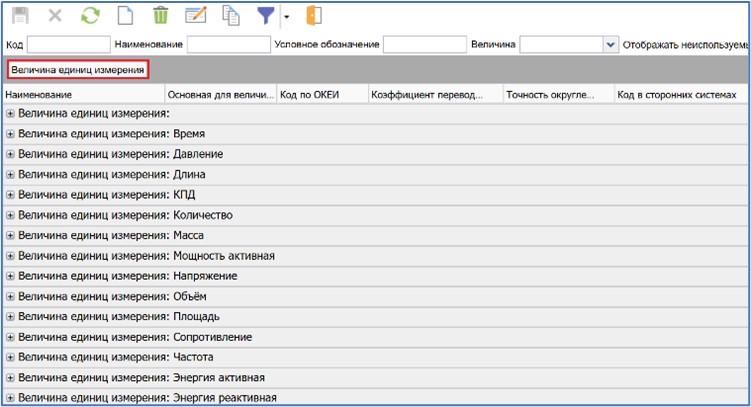
Task: Sort by Код по ОКЕИ column header
Action: coord(322,95)
